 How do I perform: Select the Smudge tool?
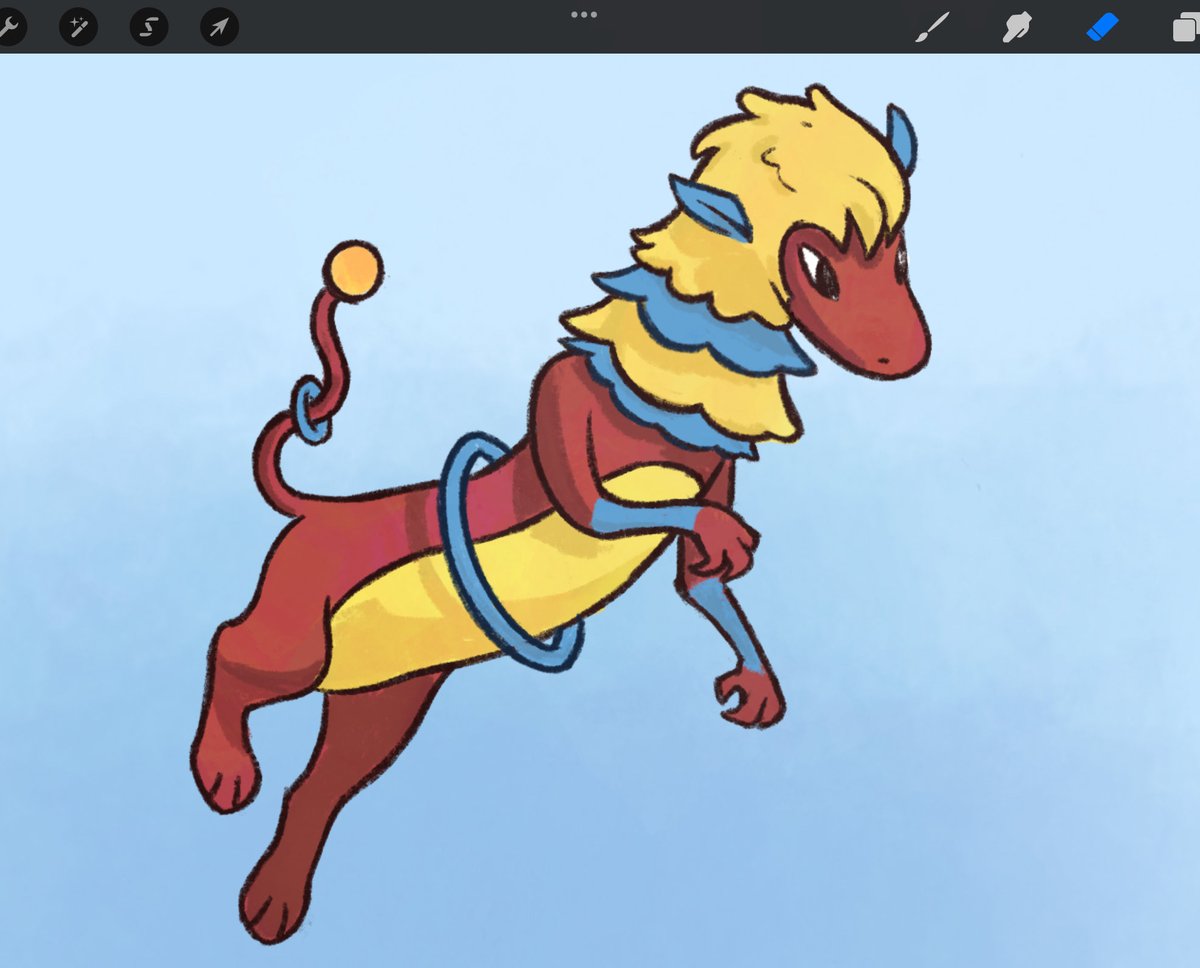coord(1017,27)
